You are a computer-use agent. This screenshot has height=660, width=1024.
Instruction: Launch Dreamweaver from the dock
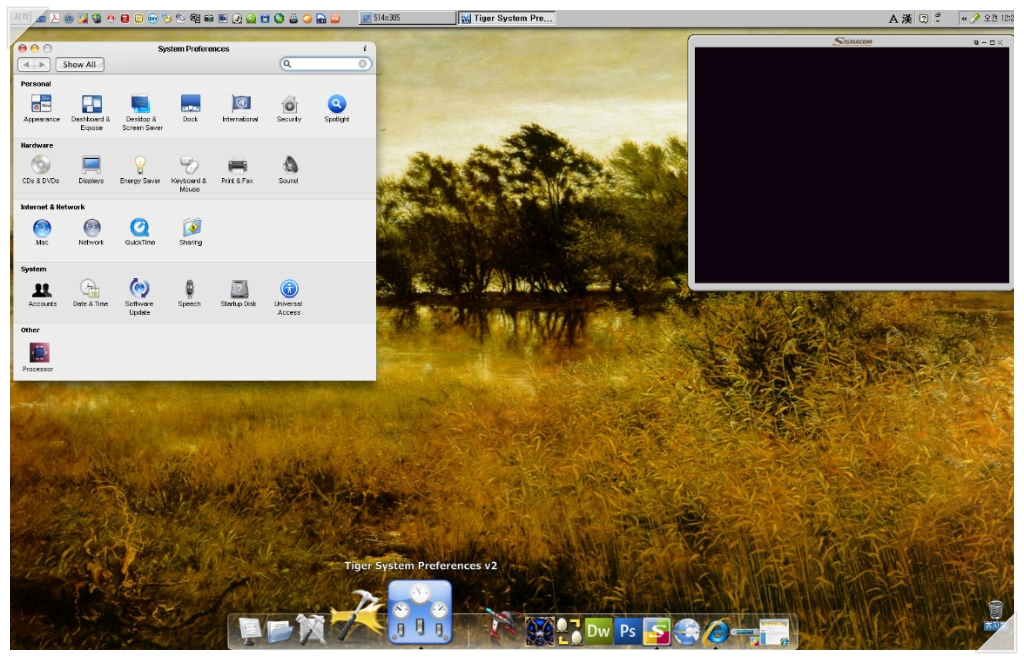[598, 631]
